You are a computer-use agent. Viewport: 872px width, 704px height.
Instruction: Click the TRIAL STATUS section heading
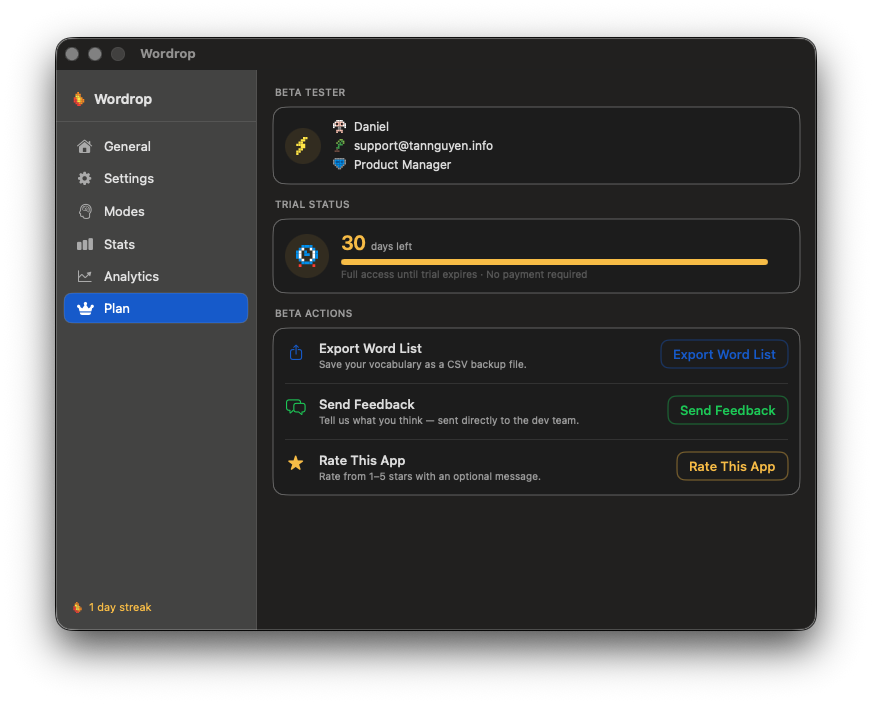[x=312, y=204]
